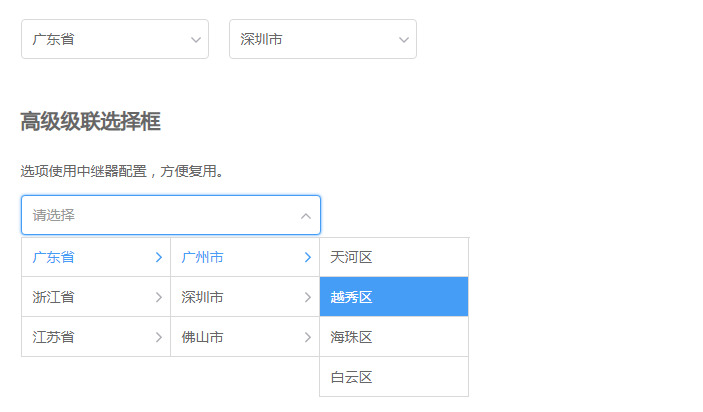Choose 天河区 from district list

pos(394,257)
